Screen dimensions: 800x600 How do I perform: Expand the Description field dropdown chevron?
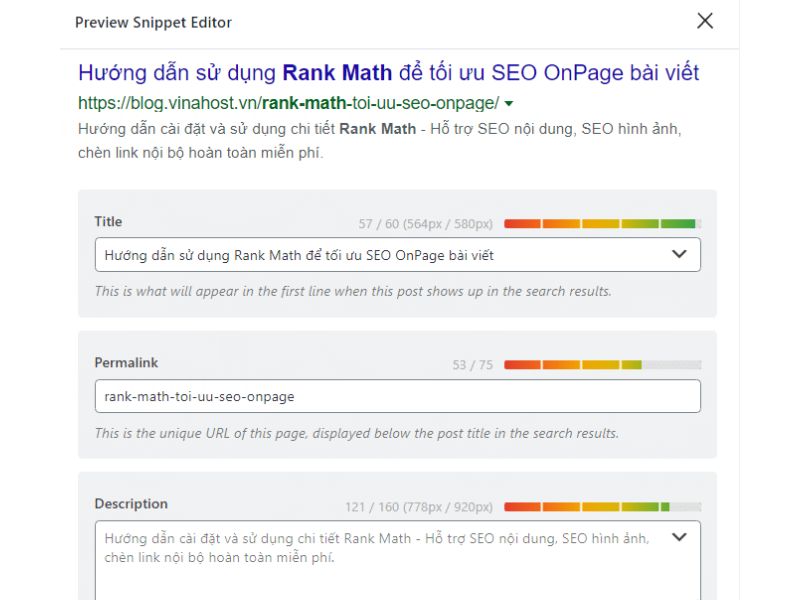coord(679,536)
